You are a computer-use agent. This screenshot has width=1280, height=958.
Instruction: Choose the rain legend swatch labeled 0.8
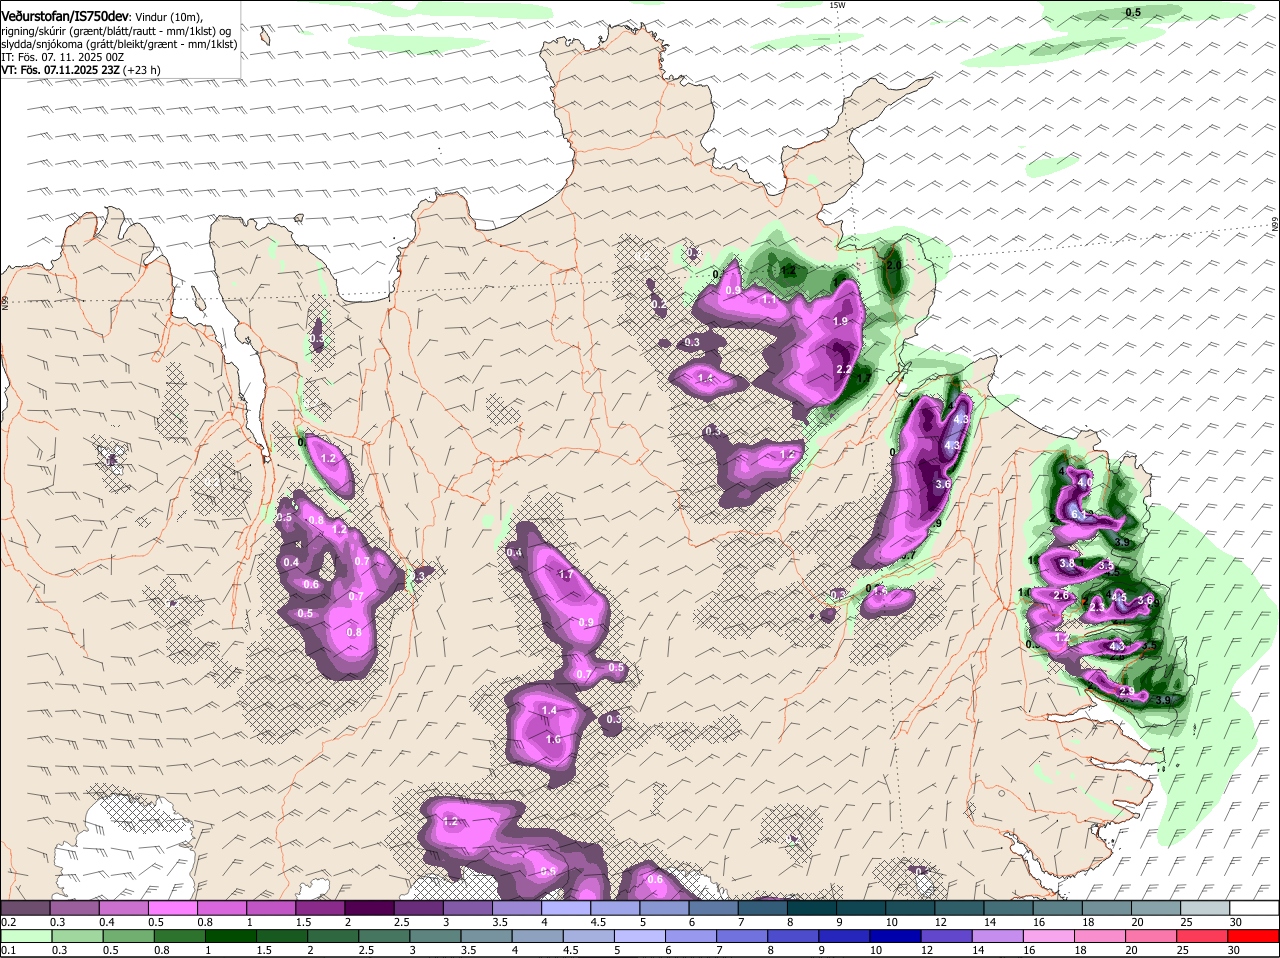[179, 935]
